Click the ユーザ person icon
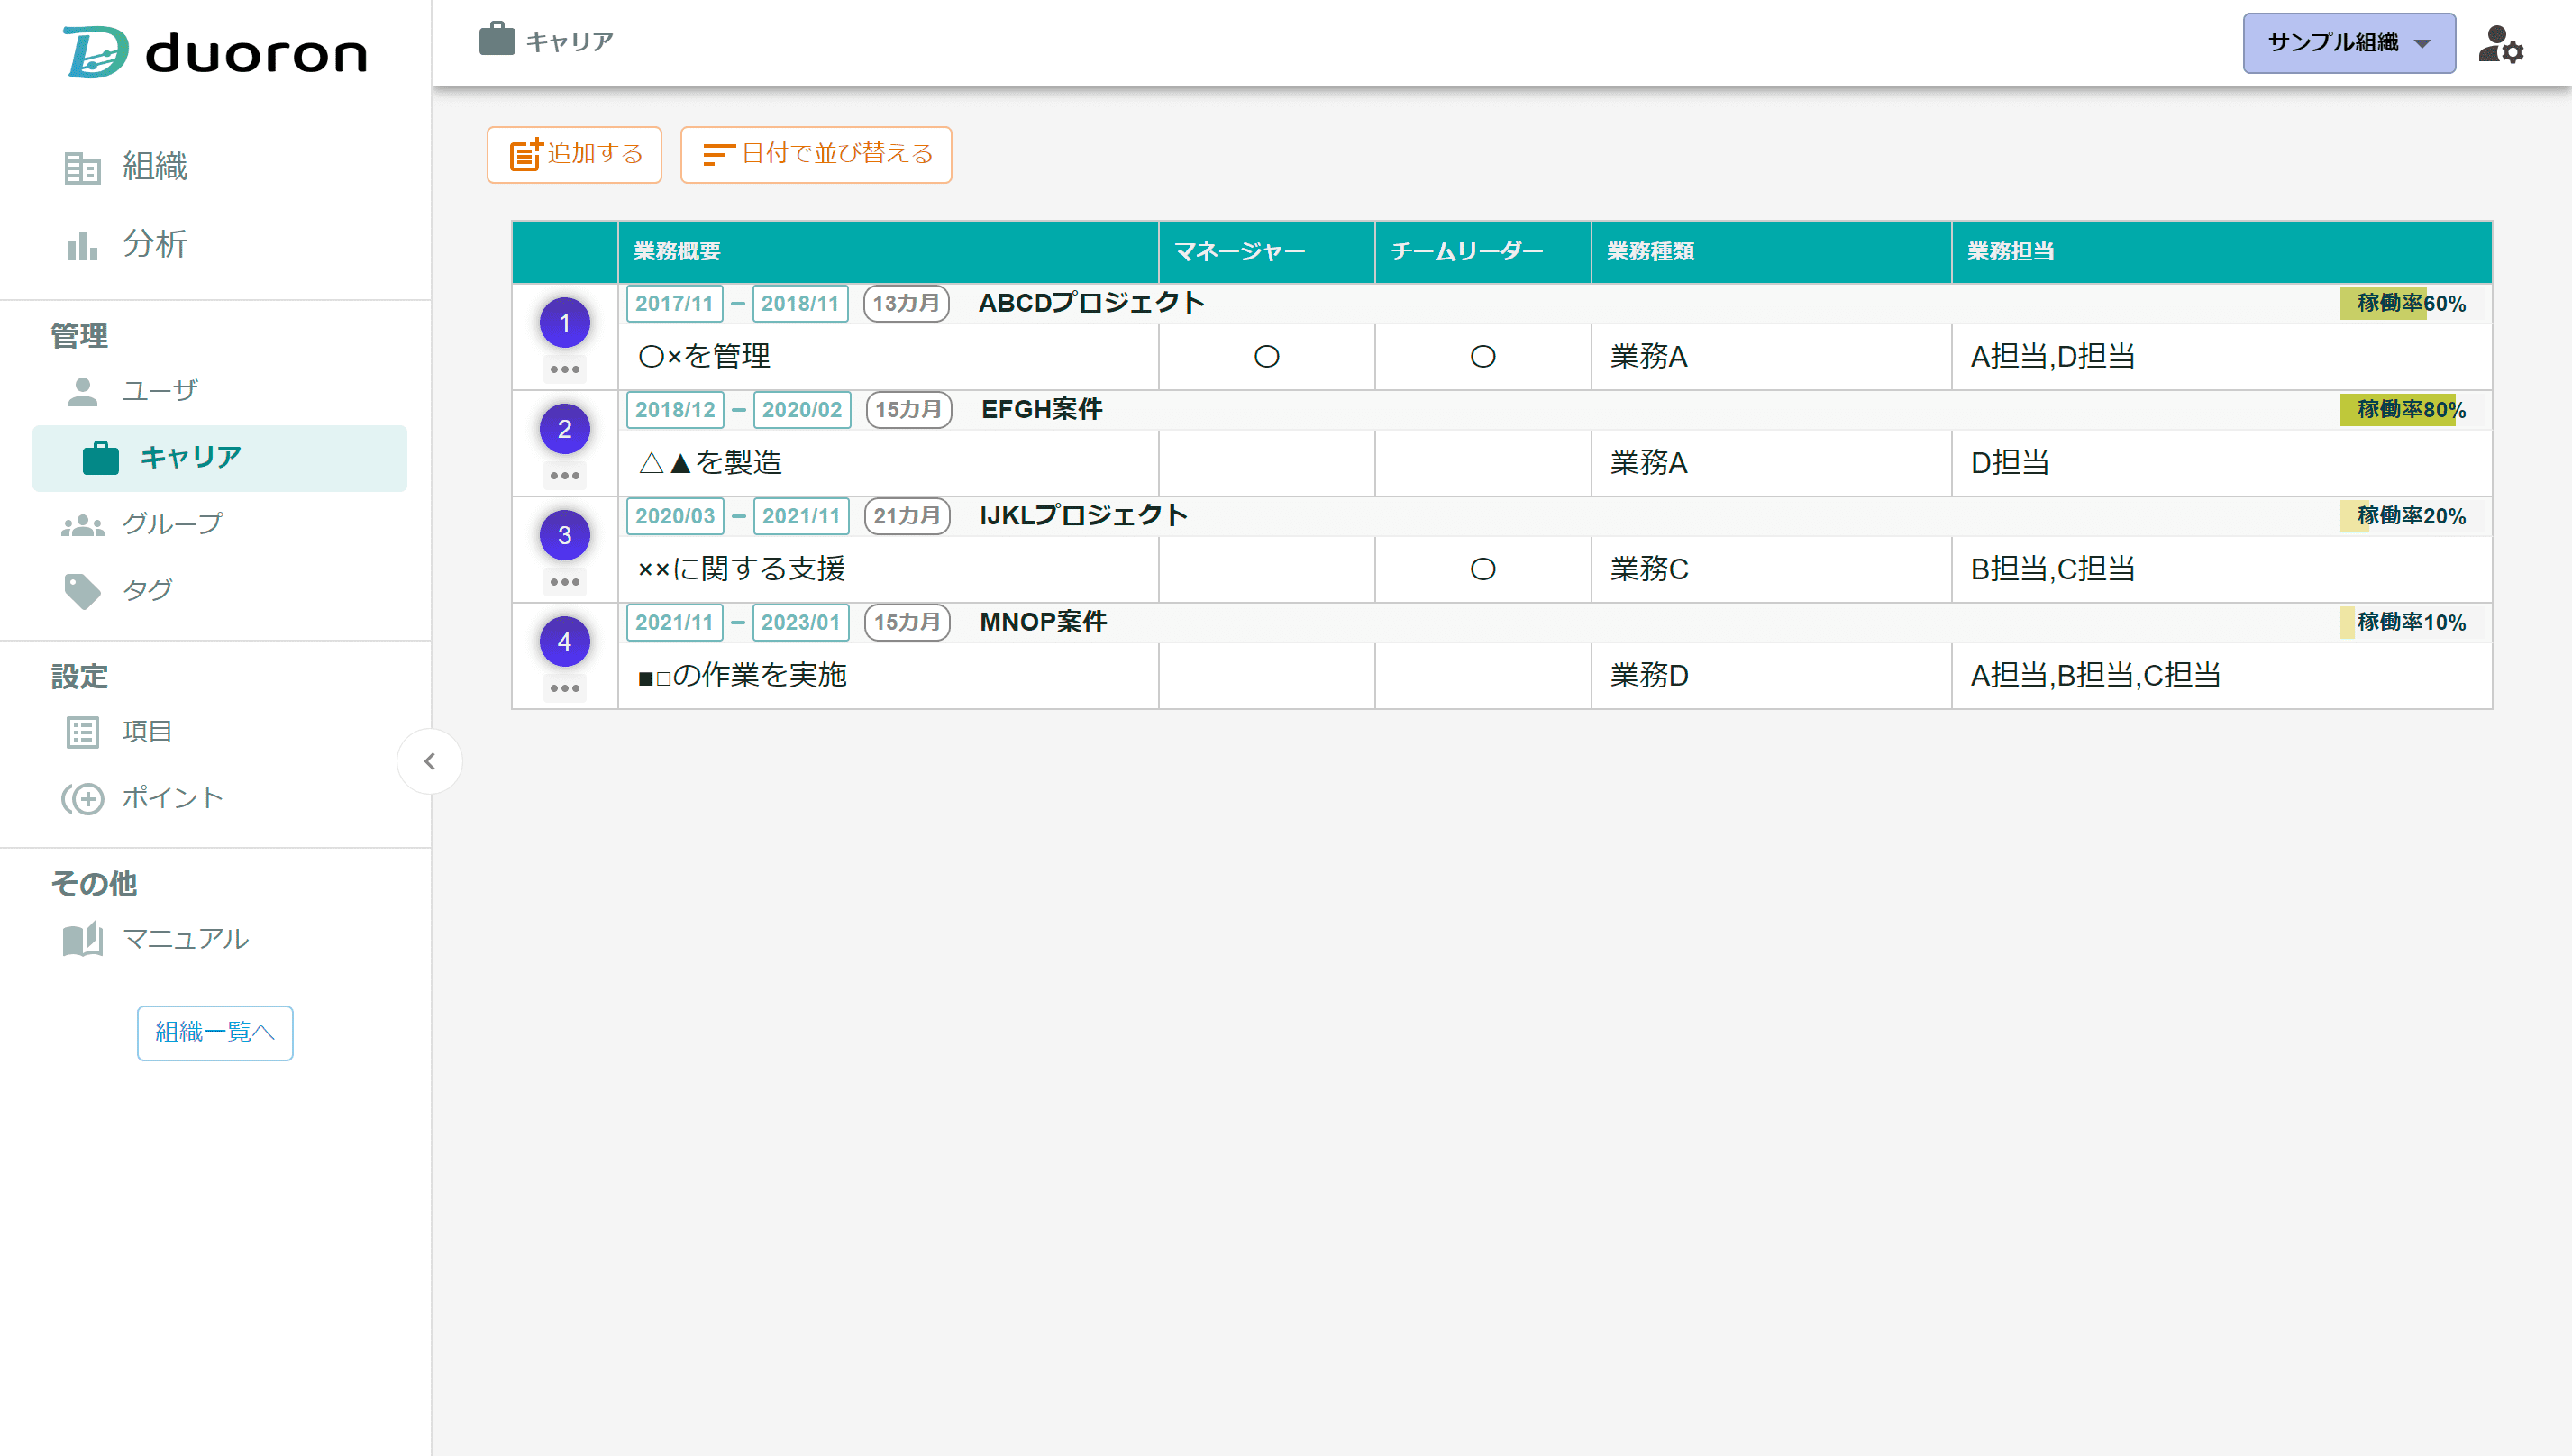The width and height of the screenshot is (2572, 1456). pyautogui.click(x=82, y=391)
